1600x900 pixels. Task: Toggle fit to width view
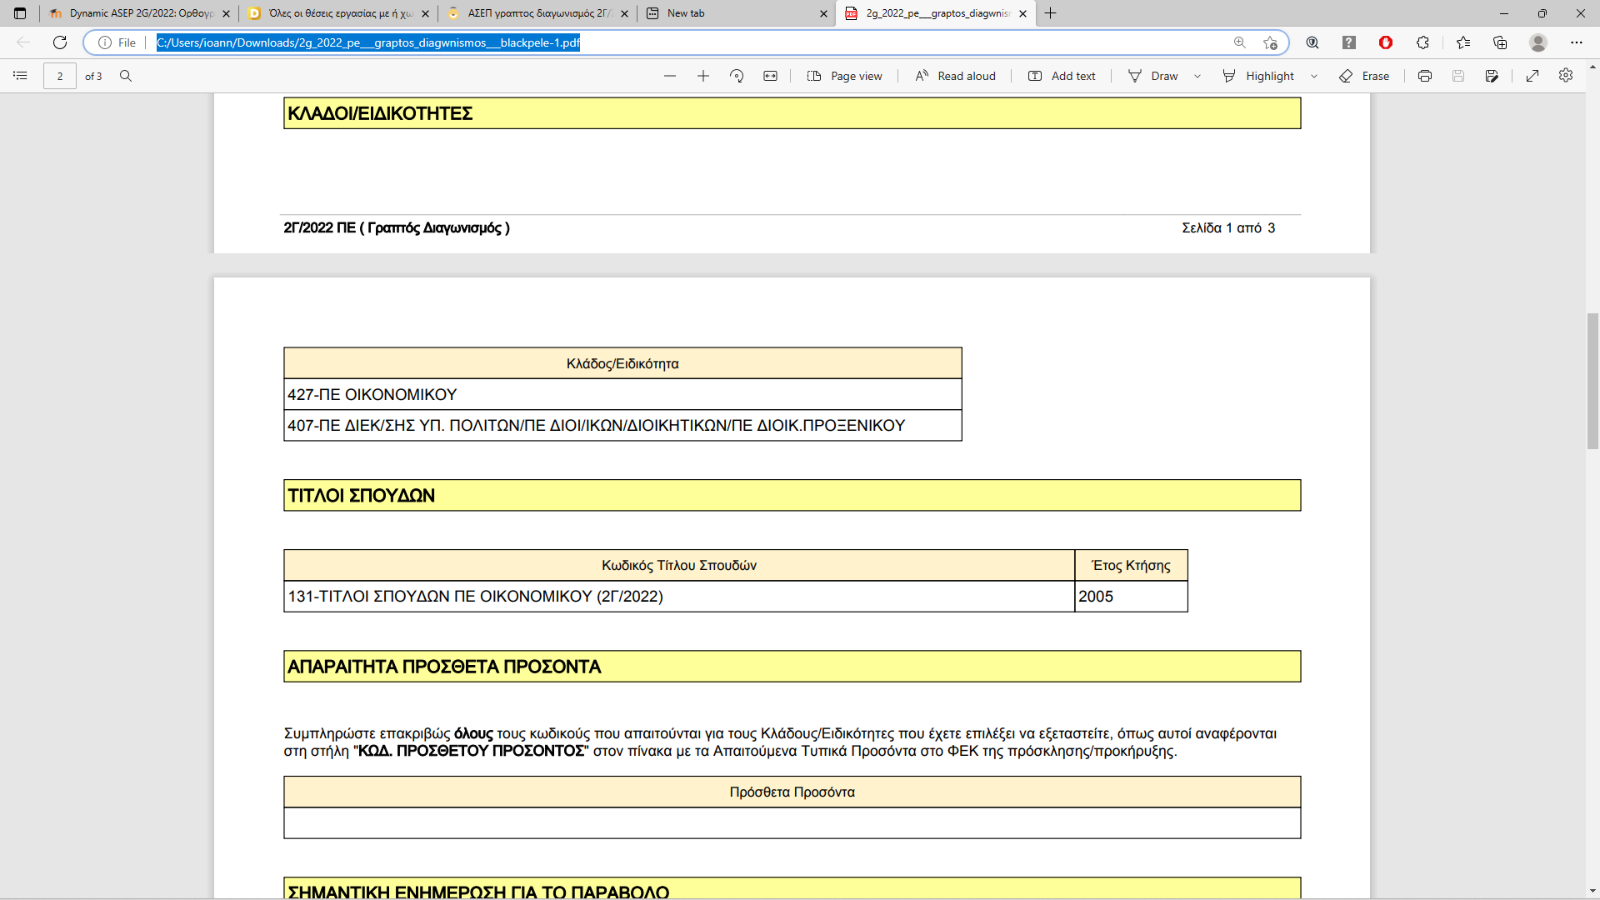[x=770, y=76]
